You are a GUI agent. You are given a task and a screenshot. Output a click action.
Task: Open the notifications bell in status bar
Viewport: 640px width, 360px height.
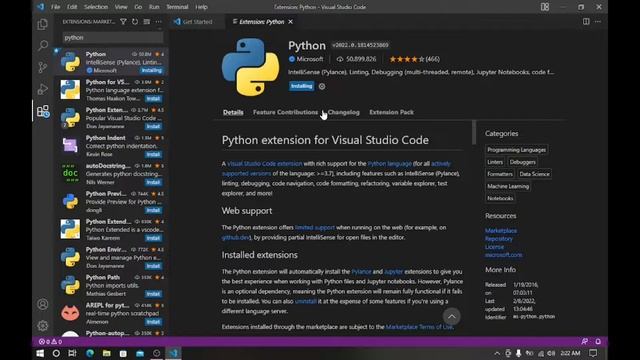click(x=598, y=341)
